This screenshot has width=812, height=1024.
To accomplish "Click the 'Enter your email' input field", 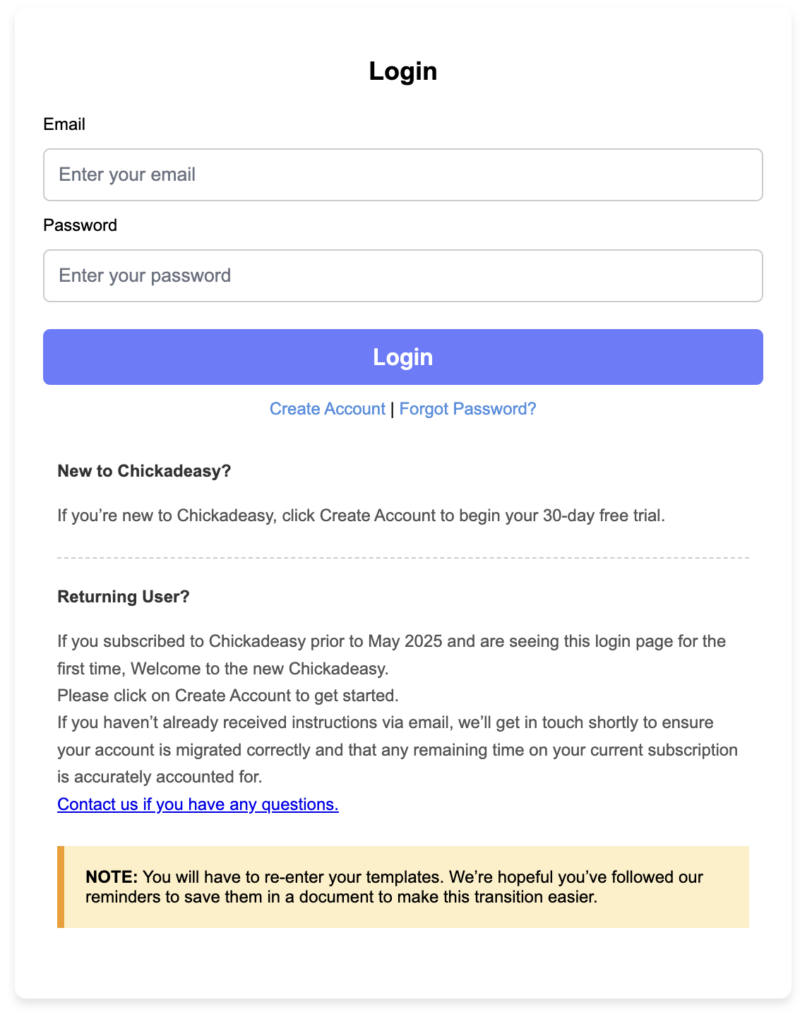I will coord(402,174).
